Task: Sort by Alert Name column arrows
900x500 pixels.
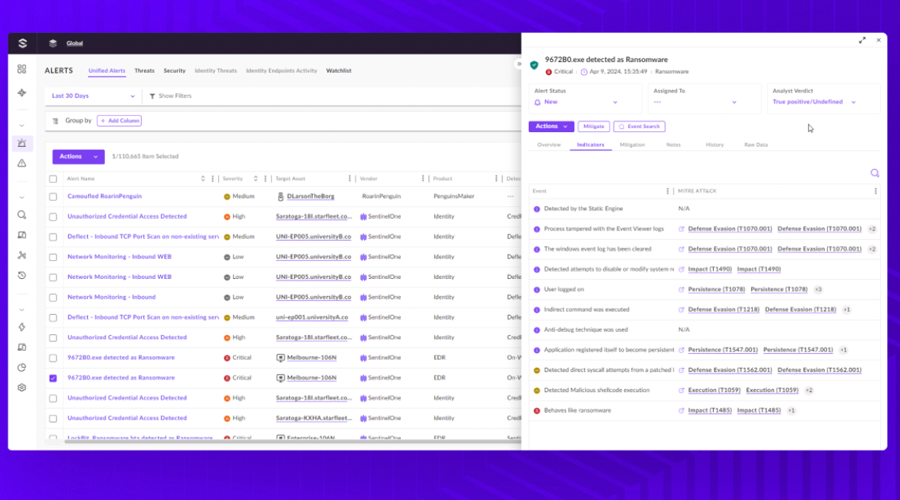Action: pyautogui.click(x=203, y=179)
